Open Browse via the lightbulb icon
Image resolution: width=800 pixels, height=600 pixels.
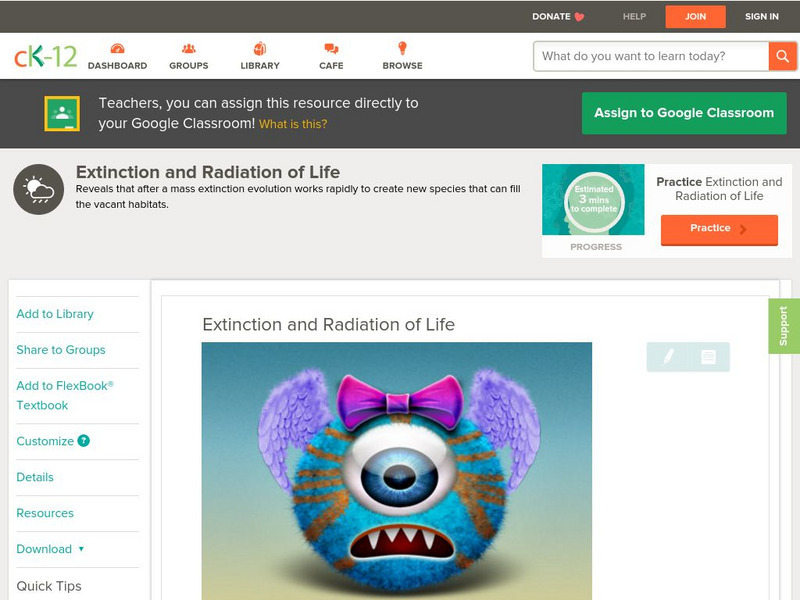click(x=401, y=48)
